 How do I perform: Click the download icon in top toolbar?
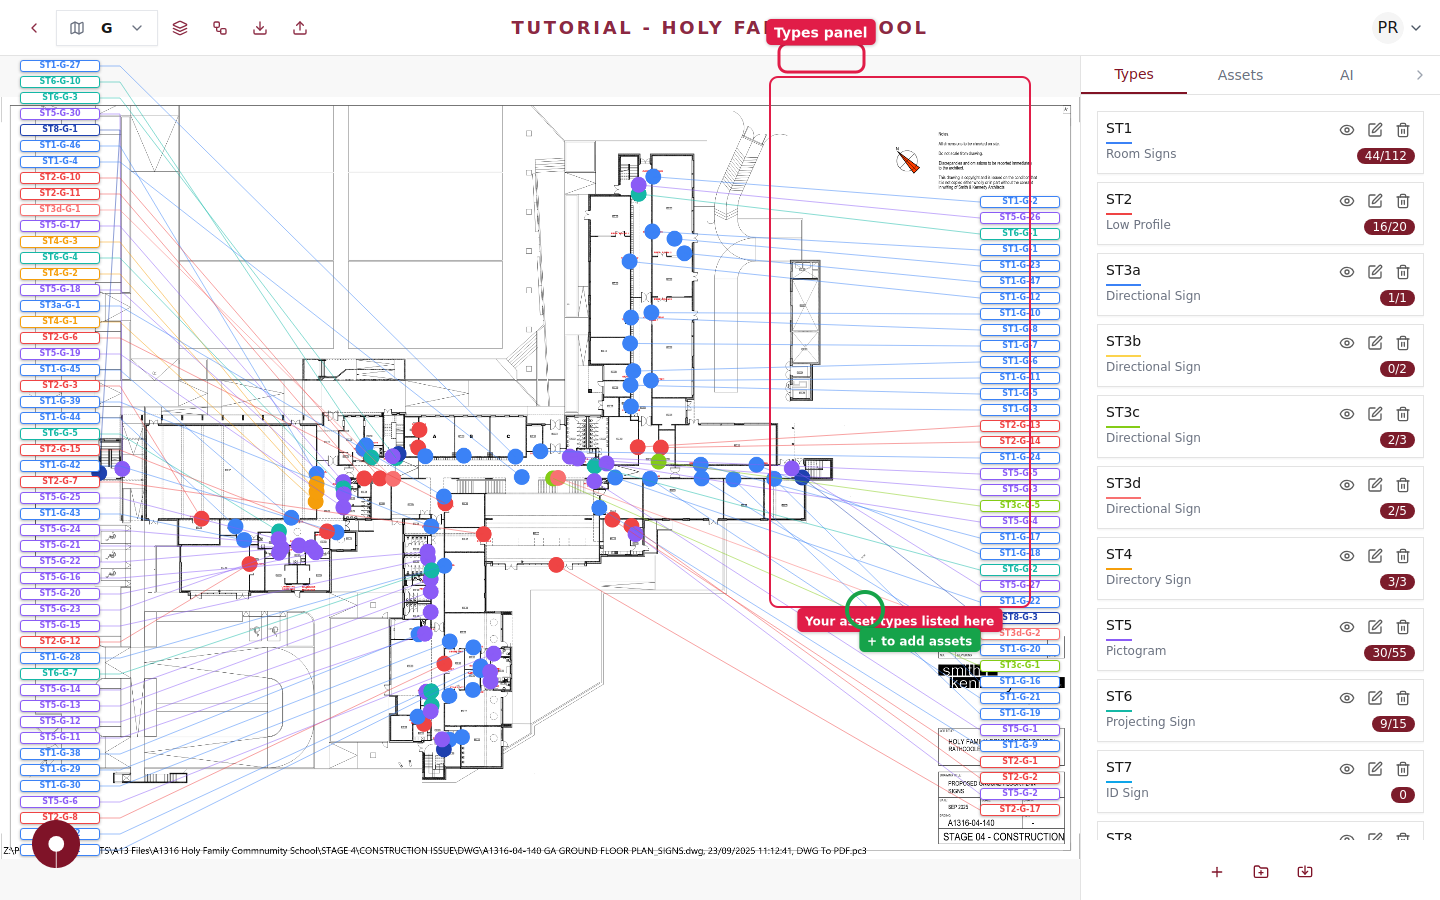tap(260, 28)
